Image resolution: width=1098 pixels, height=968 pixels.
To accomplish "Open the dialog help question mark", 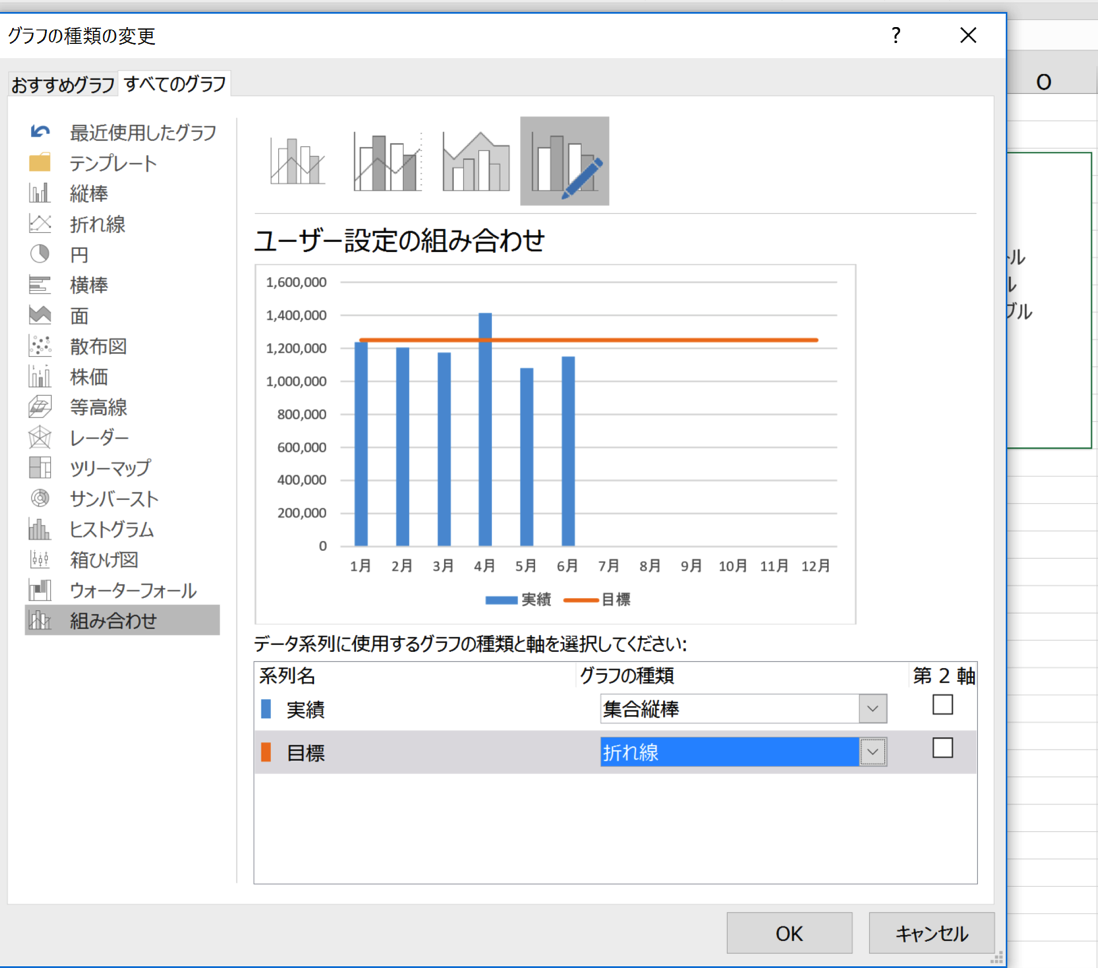I will coord(896,35).
